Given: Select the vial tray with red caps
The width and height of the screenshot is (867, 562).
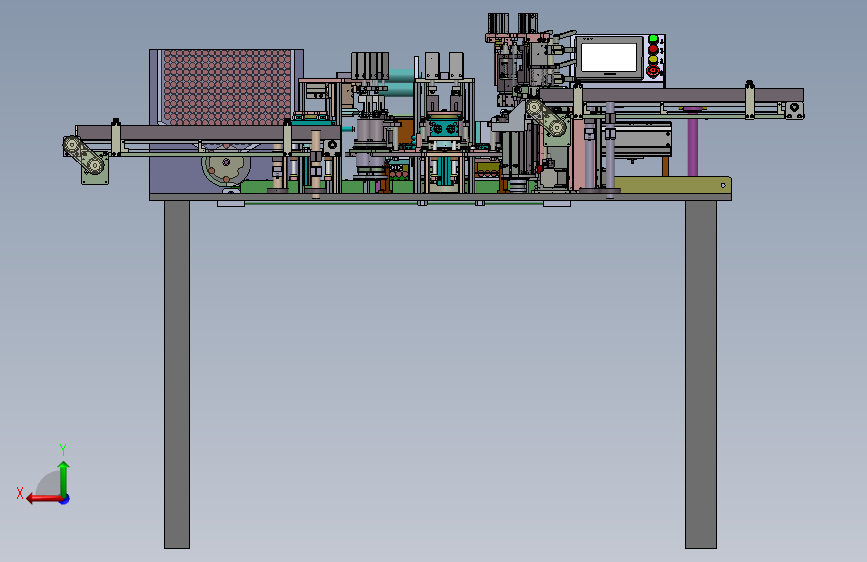Looking at the screenshot, I should 227,87.
